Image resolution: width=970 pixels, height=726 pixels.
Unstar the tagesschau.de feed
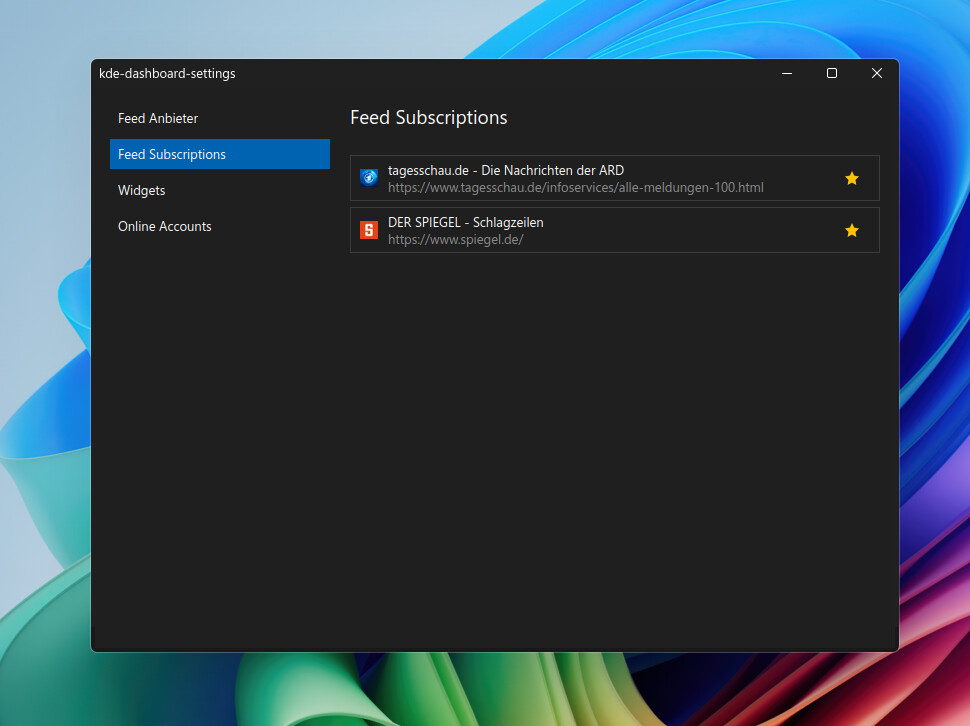tap(851, 178)
